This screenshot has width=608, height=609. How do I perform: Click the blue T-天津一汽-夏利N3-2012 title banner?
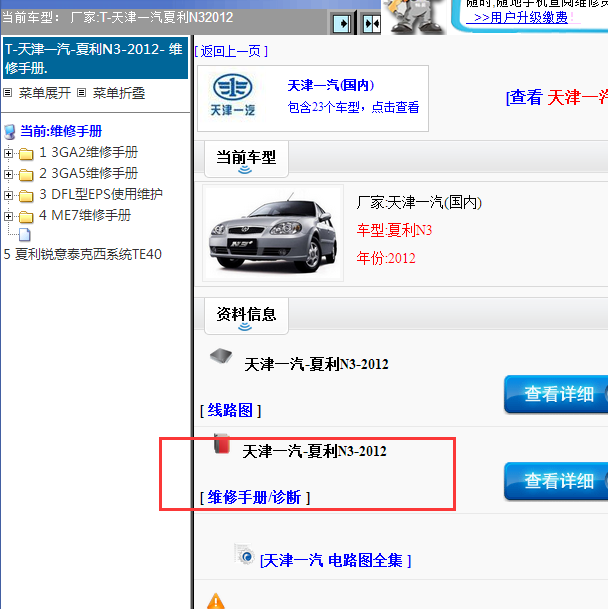tap(95, 58)
